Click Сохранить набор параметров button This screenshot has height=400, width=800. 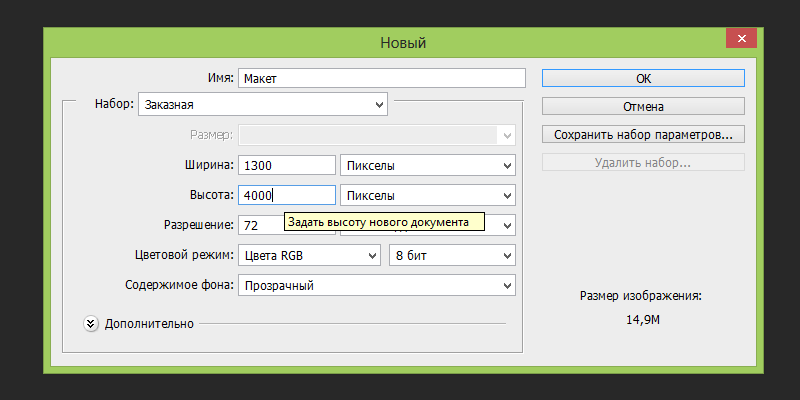point(643,134)
